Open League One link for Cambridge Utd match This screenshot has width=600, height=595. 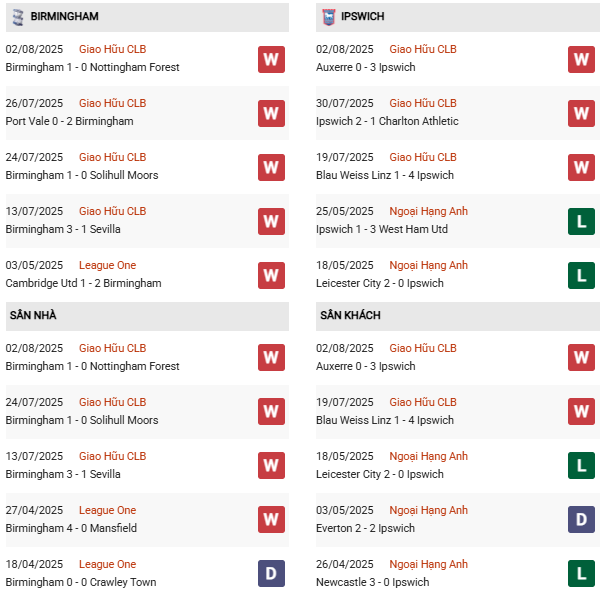[107, 265]
